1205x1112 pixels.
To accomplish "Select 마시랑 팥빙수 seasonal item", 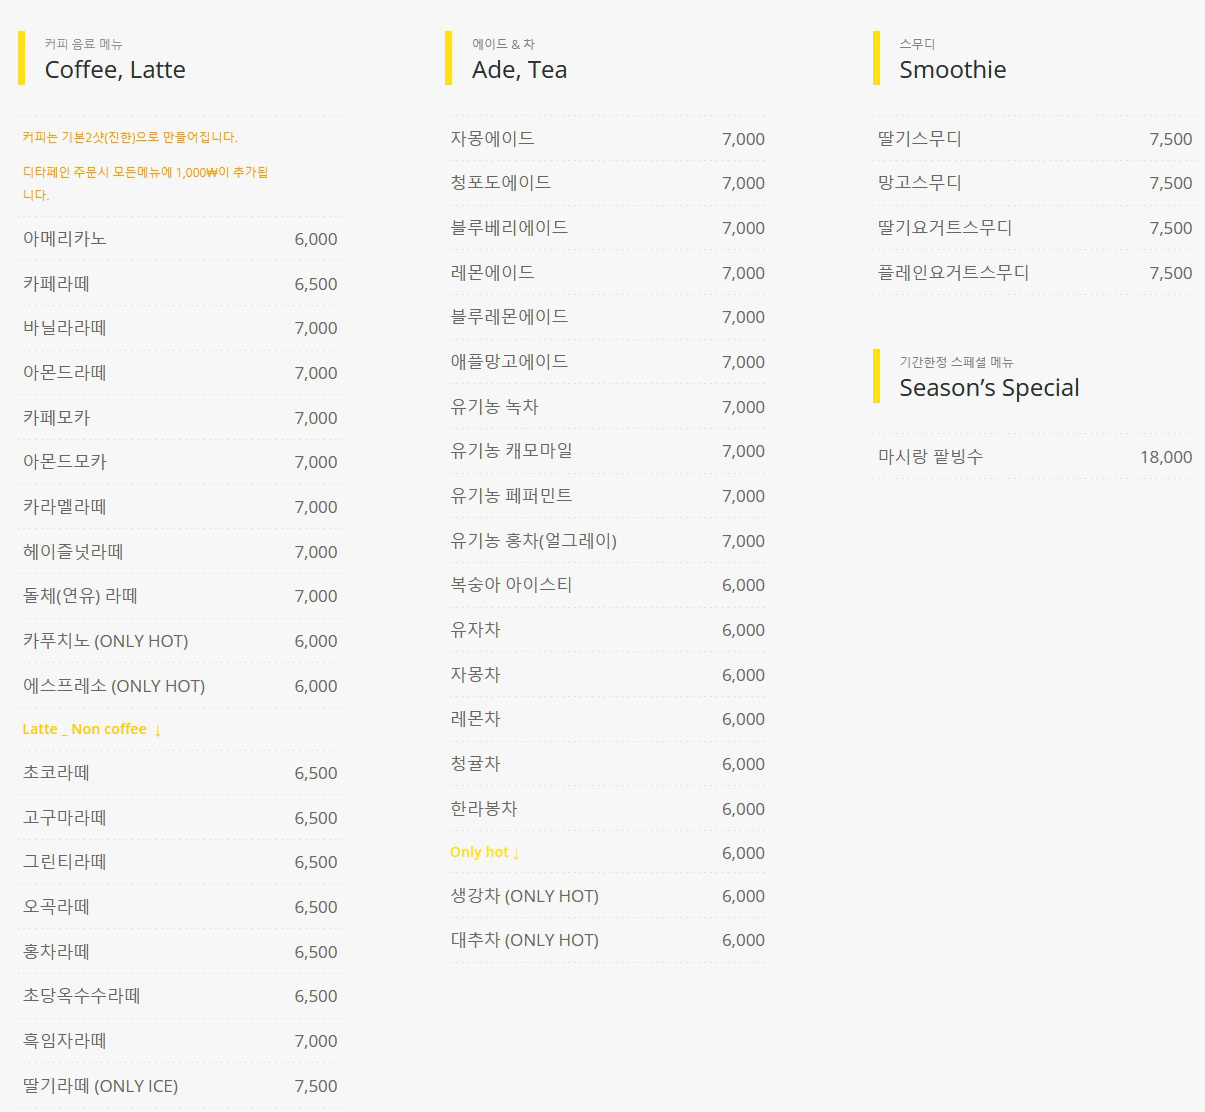I will tap(930, 457).
